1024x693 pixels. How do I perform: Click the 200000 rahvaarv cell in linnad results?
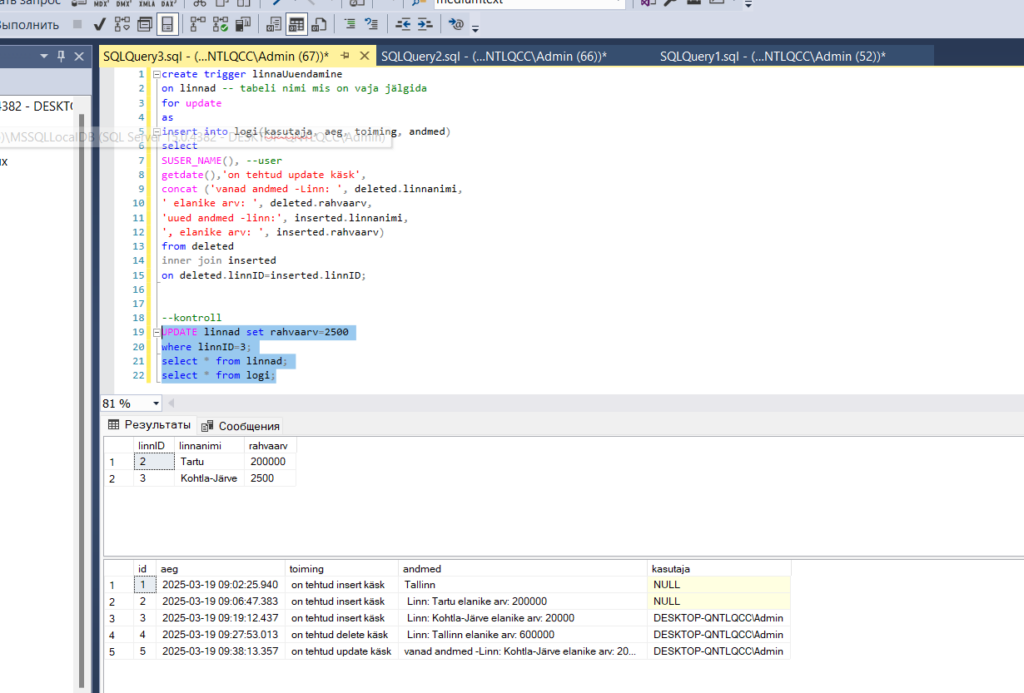[270, 462]
